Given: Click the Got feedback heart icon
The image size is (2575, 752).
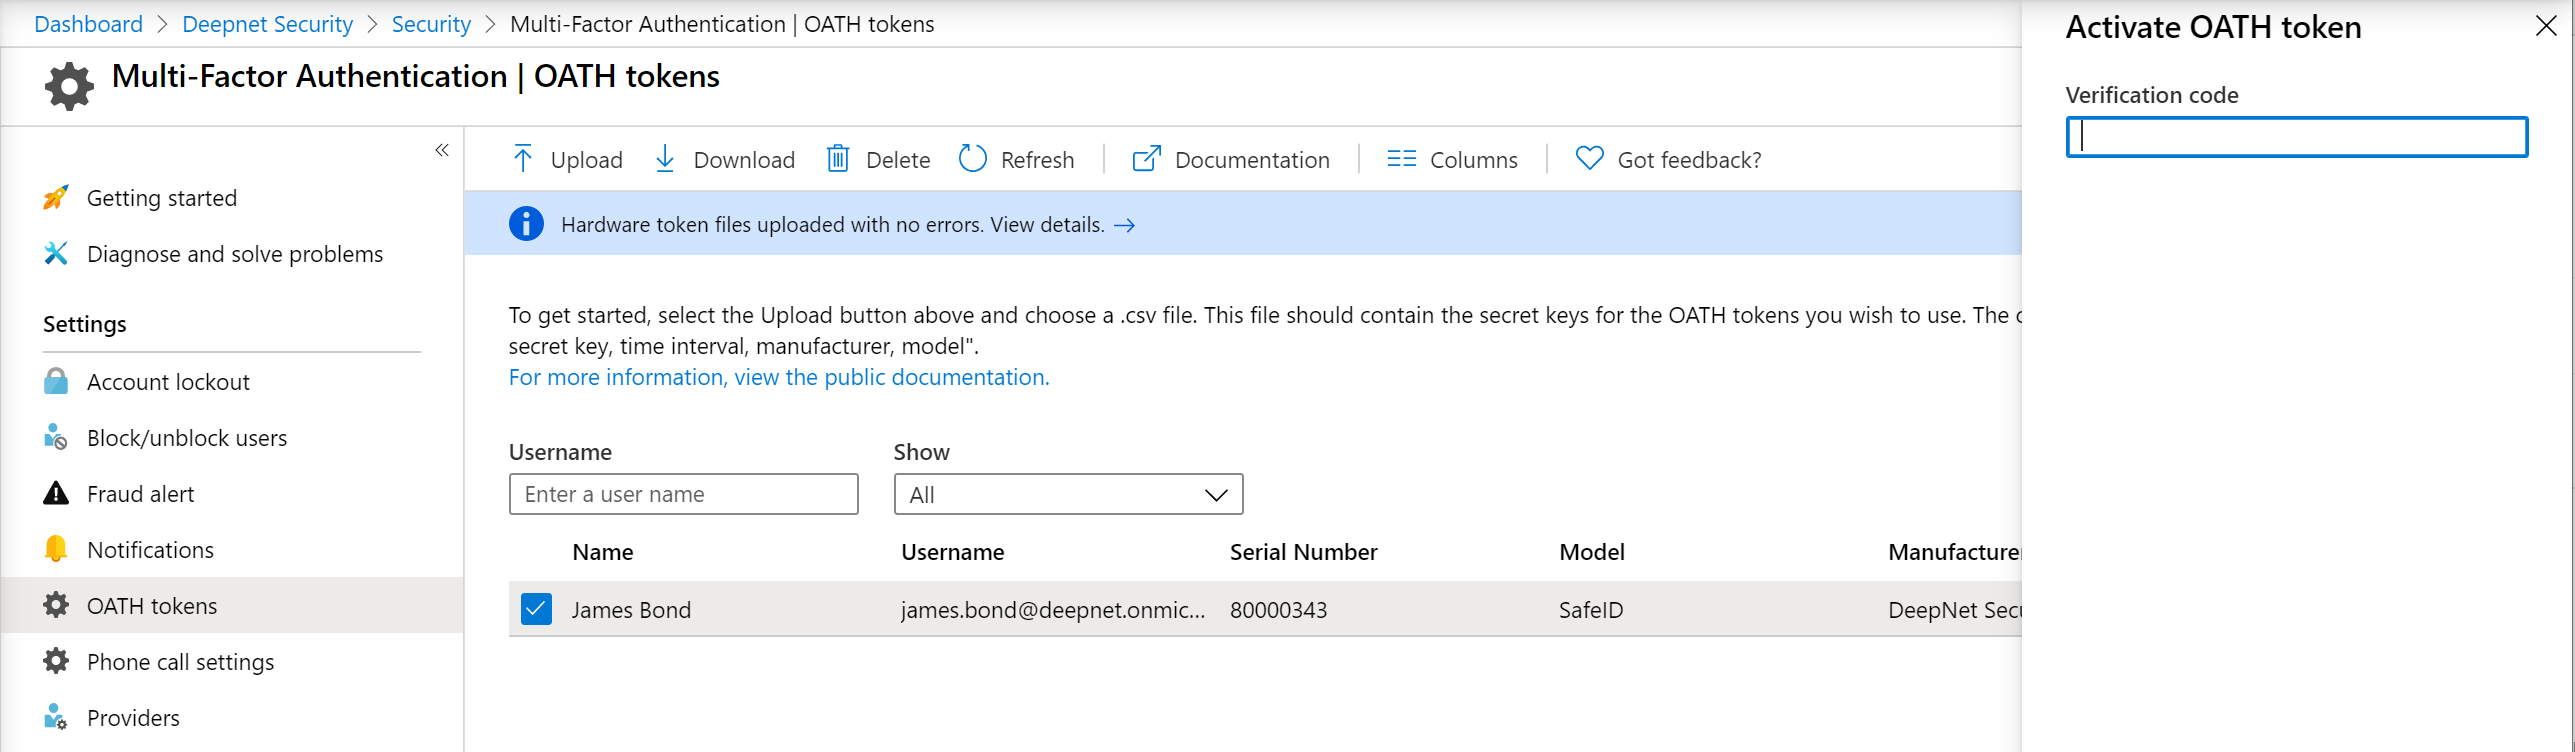Looking at the screenshot, I should click(x=1589, y=159).
